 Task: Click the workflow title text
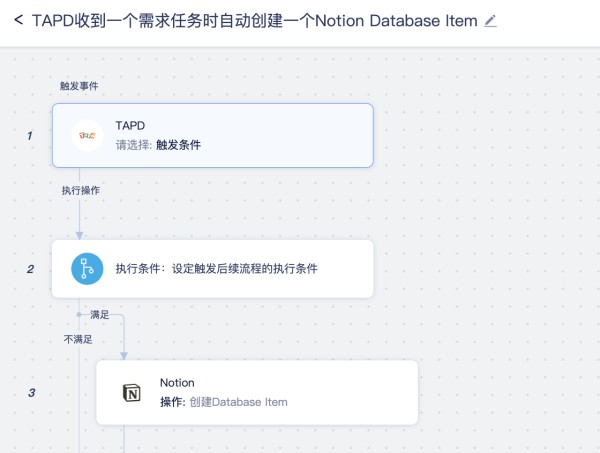pyautogui.click(x=254, y=21)
